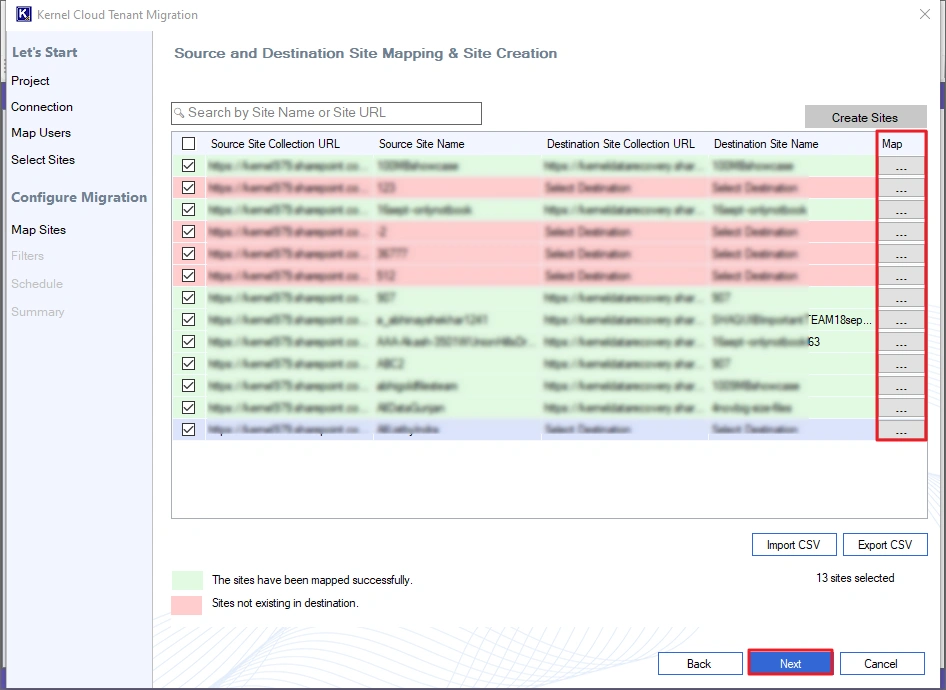The width and height of the screenshot is (946, 690).
Task: Click the Next button
Action: [790, 663]
